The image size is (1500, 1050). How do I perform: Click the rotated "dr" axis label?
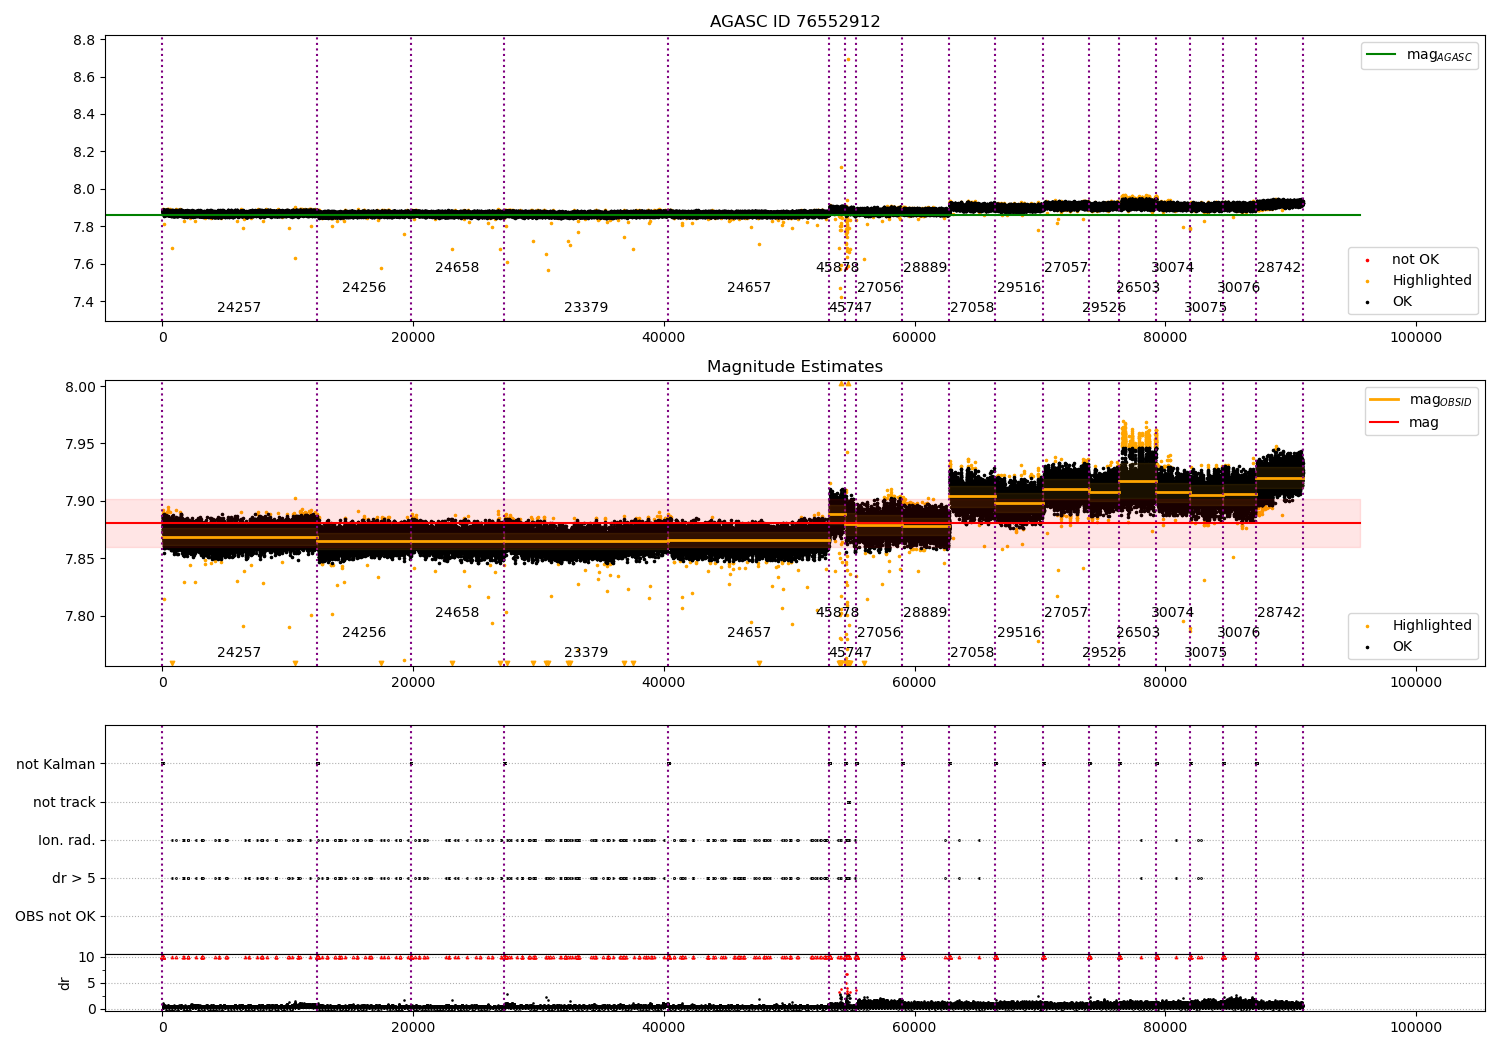pyautogui.click(x=65, y=983)
